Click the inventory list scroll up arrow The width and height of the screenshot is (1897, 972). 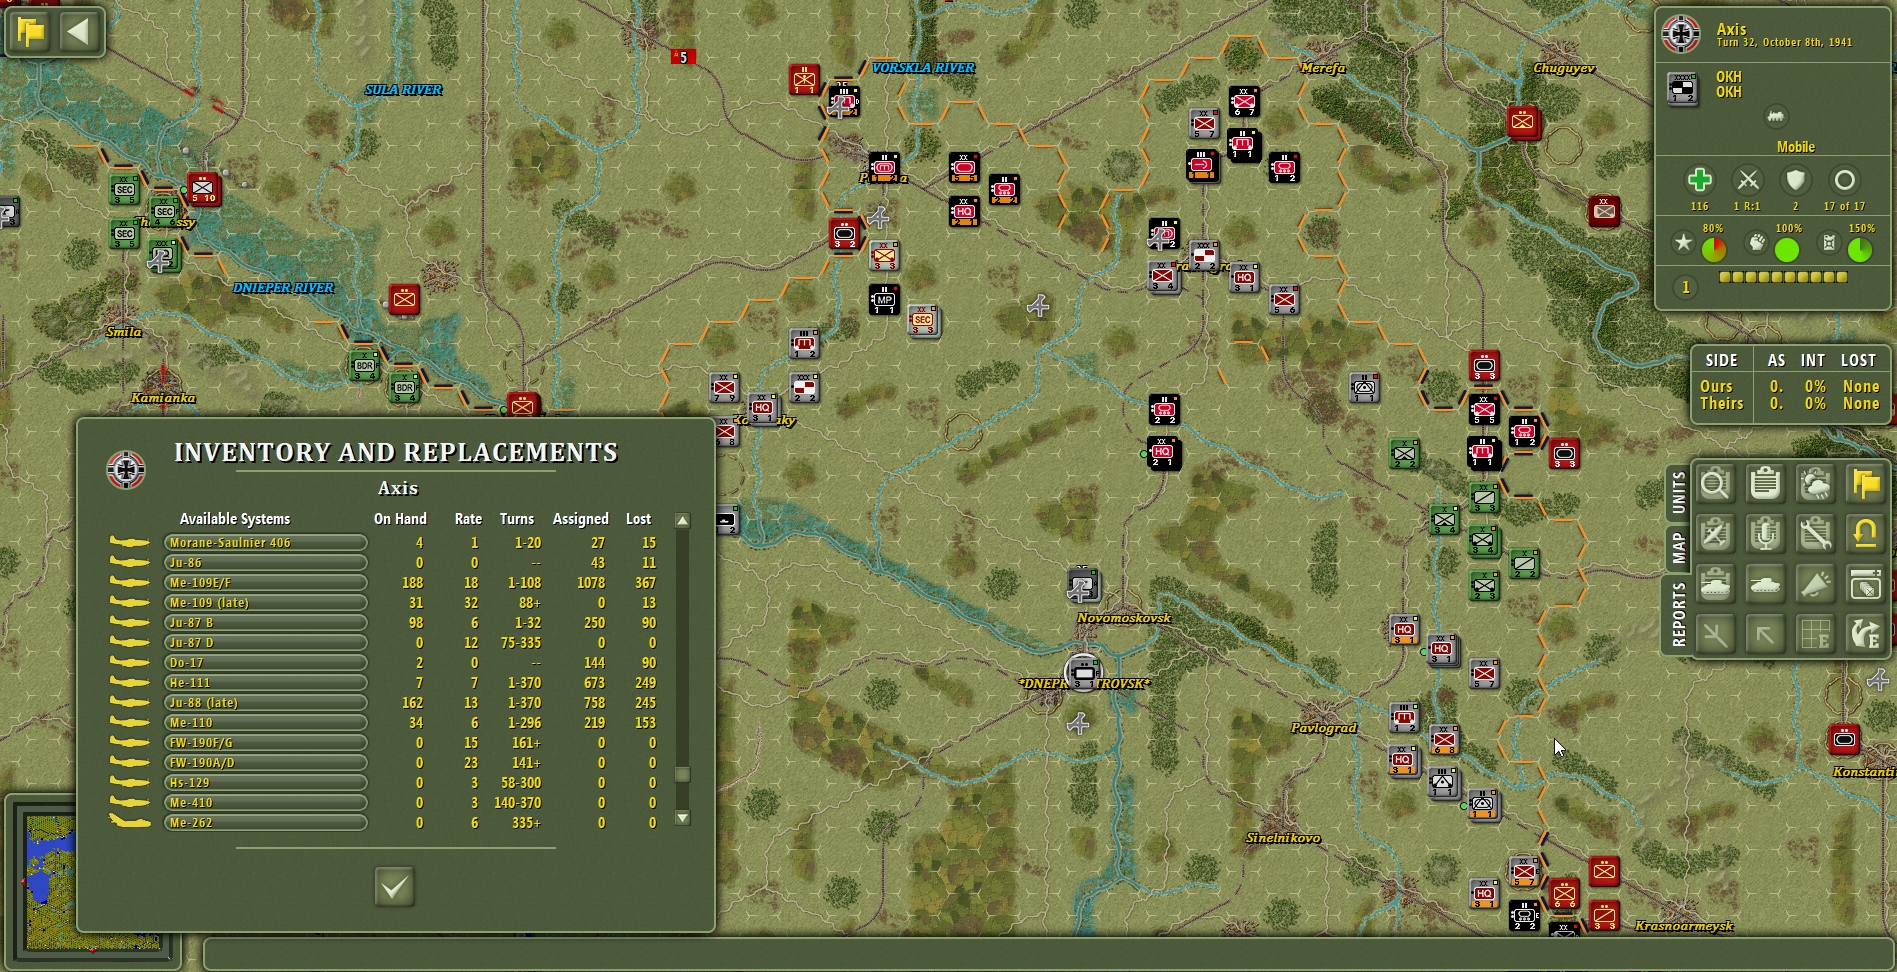click(x=683, y=521)
